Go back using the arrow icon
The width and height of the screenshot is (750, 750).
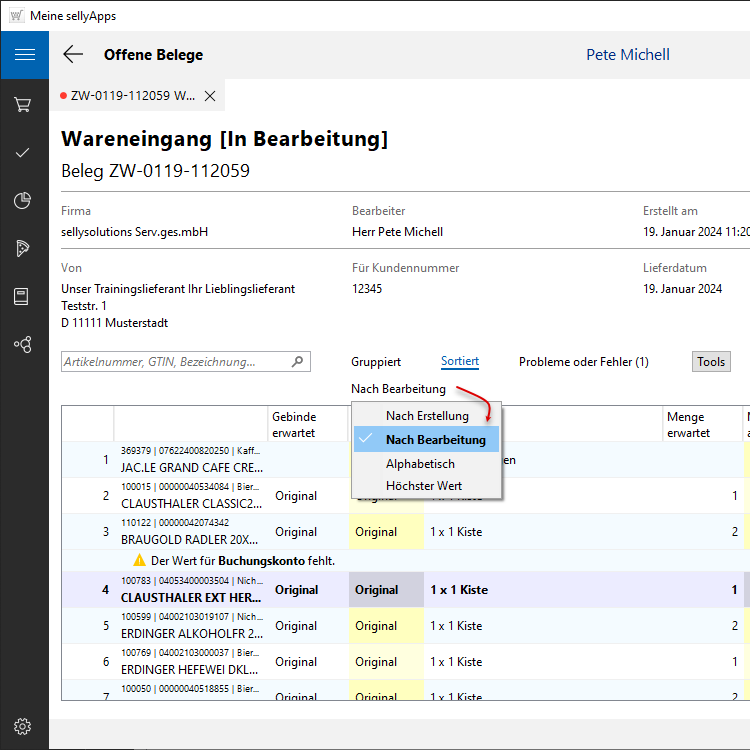[73, 55]
